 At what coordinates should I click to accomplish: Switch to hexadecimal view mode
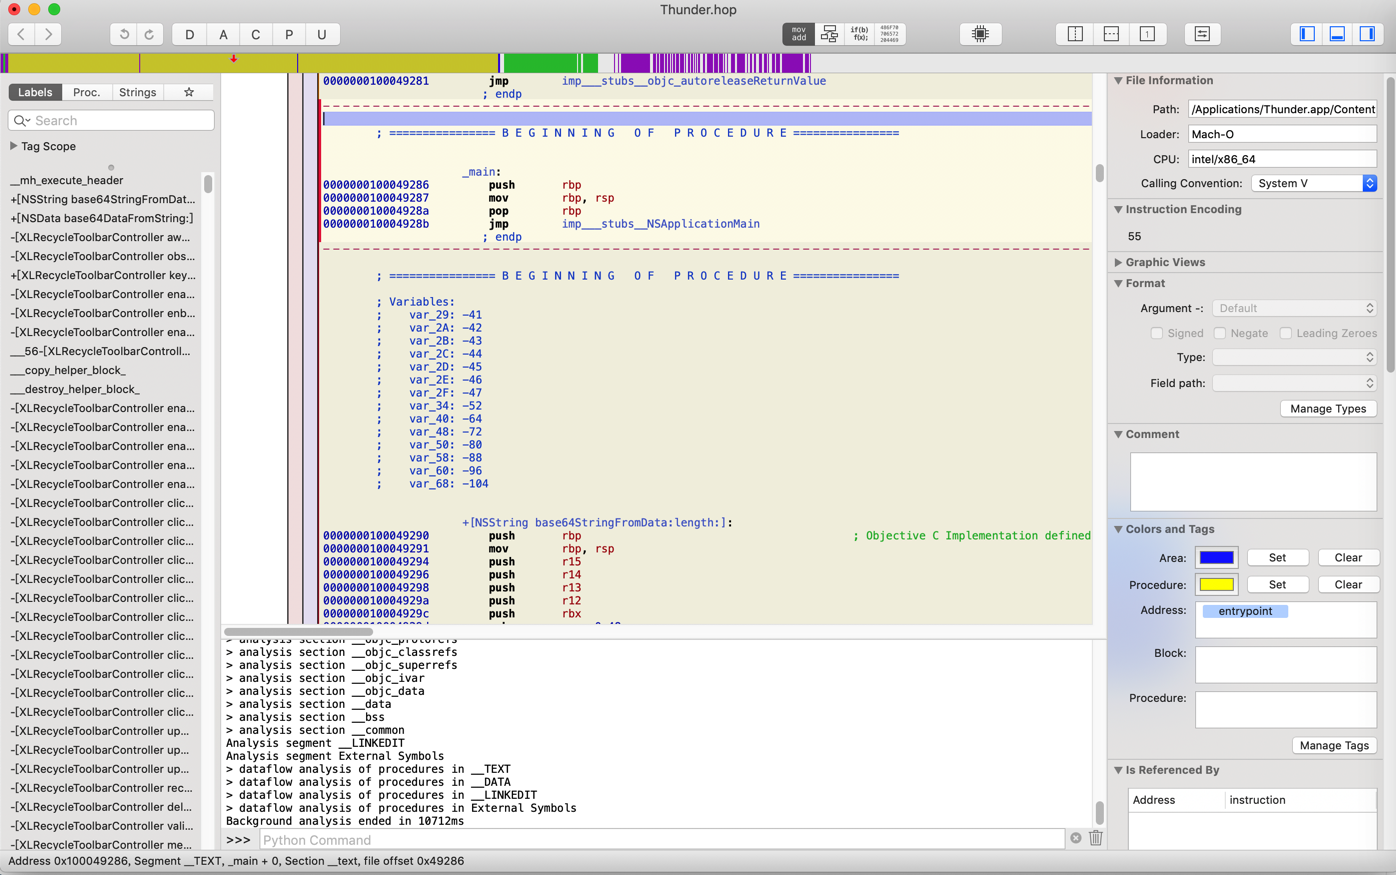coord(889,34)
